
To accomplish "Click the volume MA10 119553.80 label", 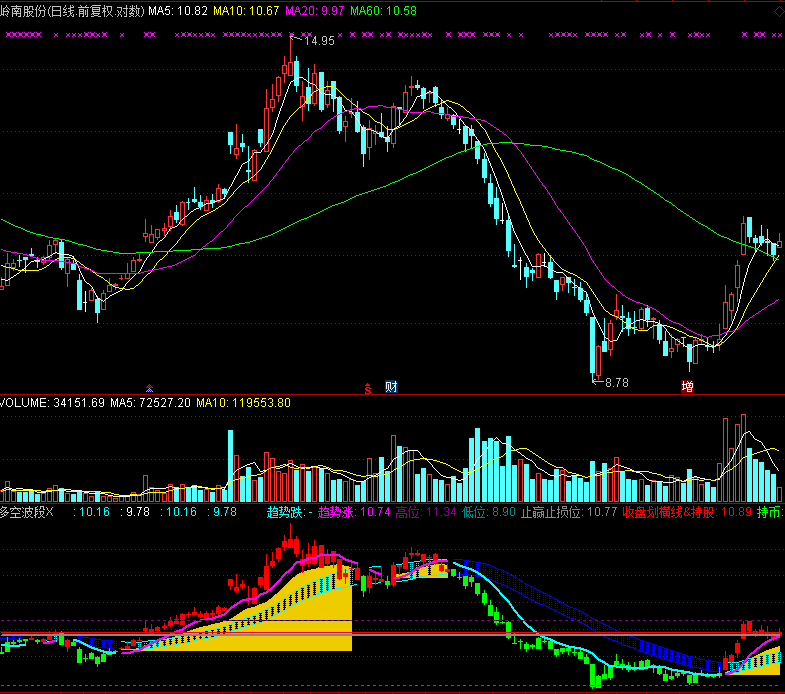I will pos(243,403).
